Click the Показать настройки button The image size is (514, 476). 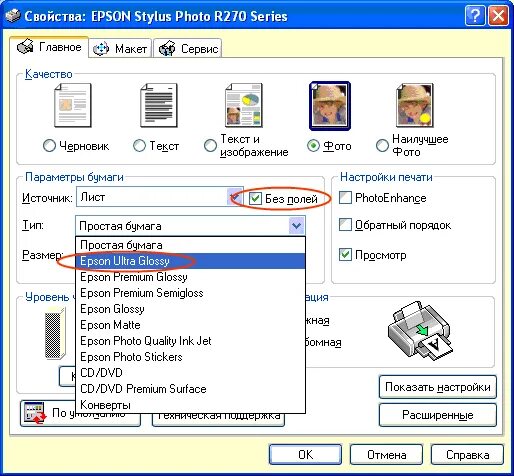pos(438,387)
